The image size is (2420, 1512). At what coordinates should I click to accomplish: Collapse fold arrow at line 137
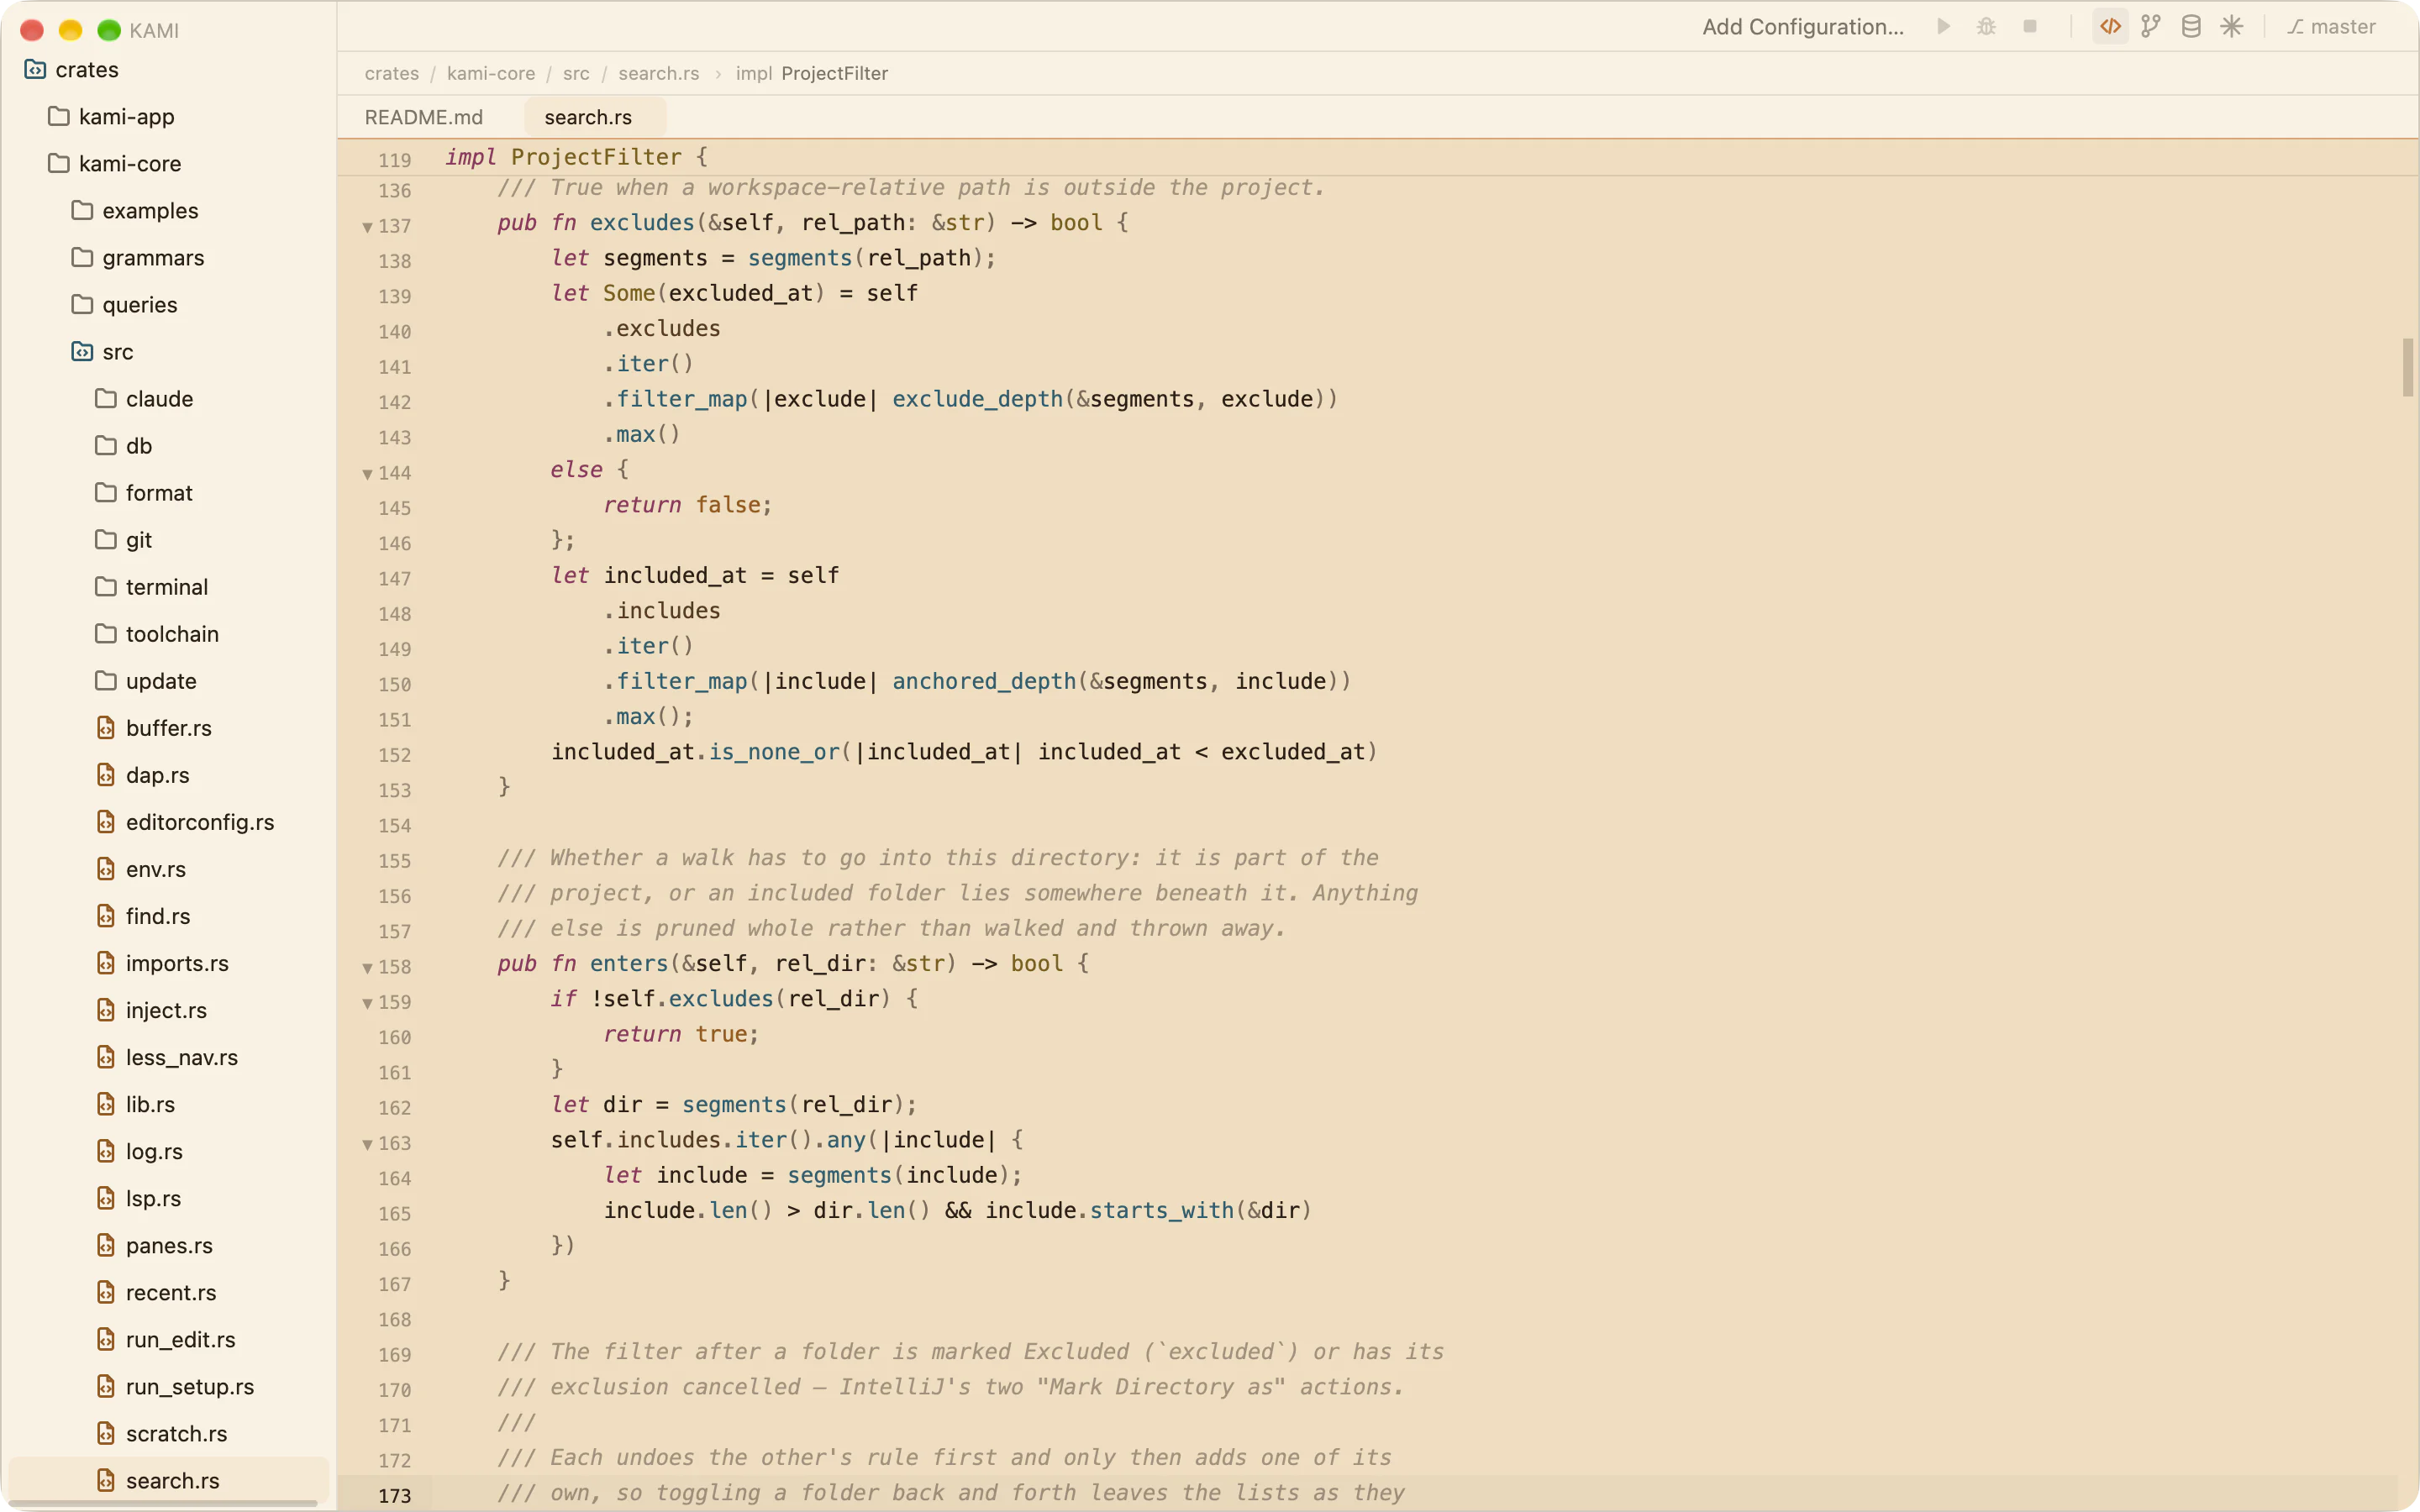[367, 227]
